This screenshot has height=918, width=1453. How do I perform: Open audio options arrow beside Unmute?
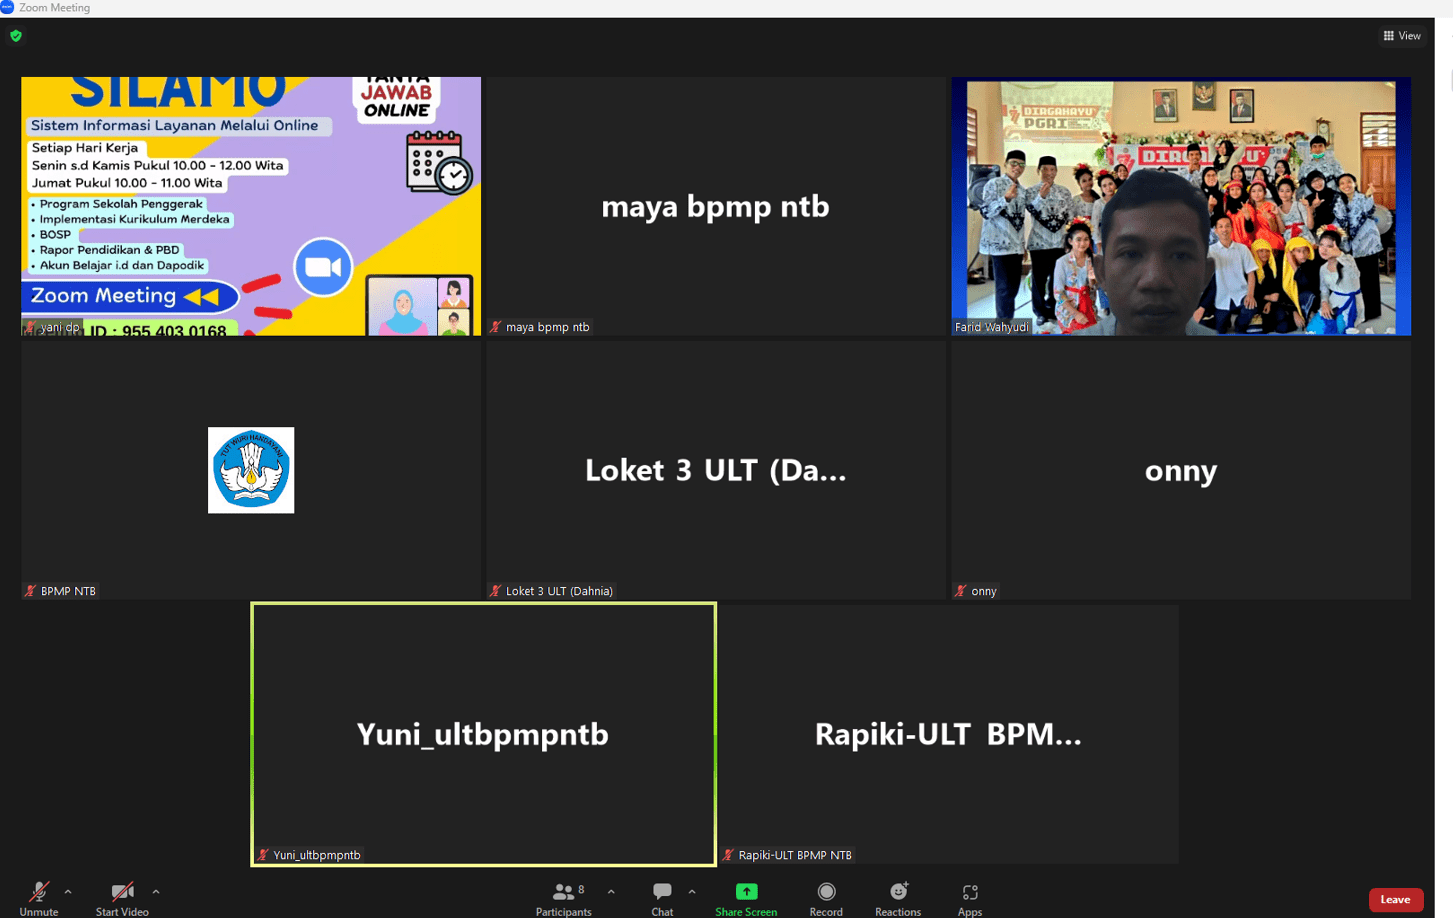[x=68, y=891]
